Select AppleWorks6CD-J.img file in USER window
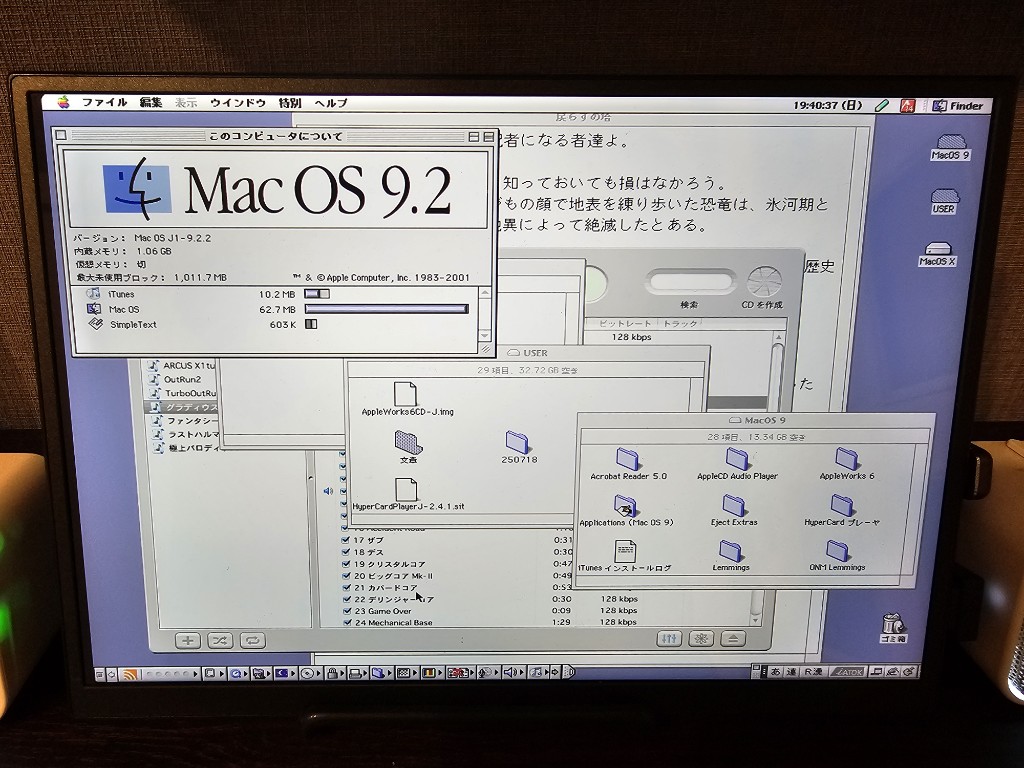Image resolution: width=1024 pixels, height=768 pixels. [x=406, y=399]
